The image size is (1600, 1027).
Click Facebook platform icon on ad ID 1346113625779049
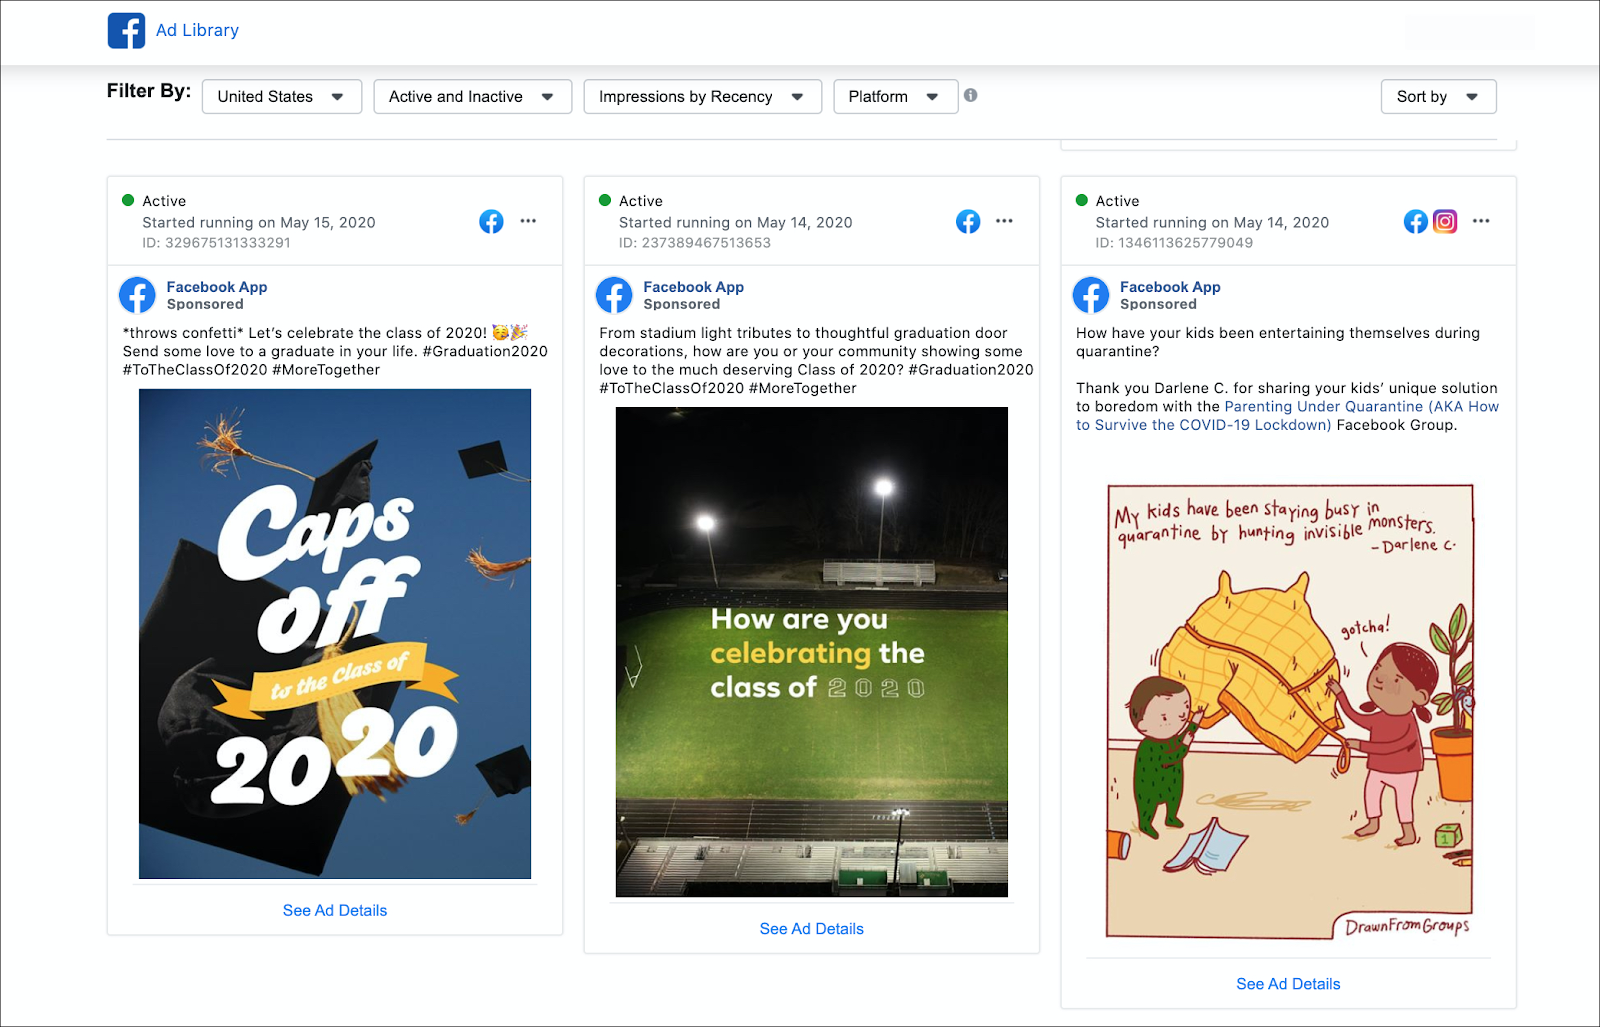1415,222
